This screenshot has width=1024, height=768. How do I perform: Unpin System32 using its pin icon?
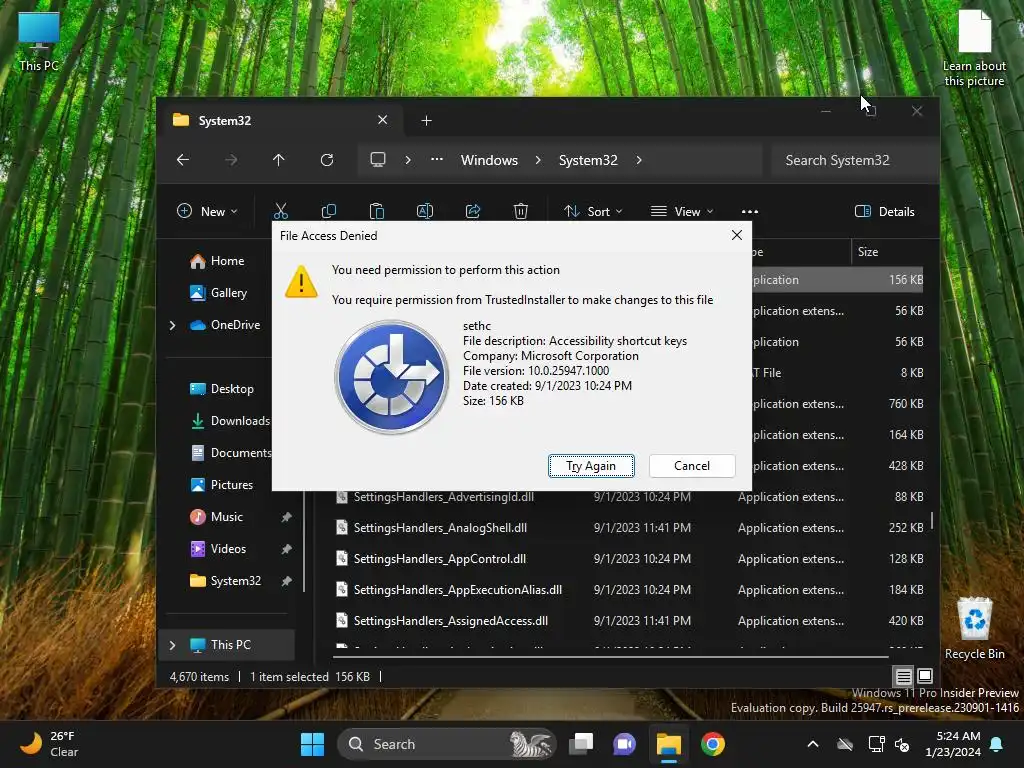286,581
